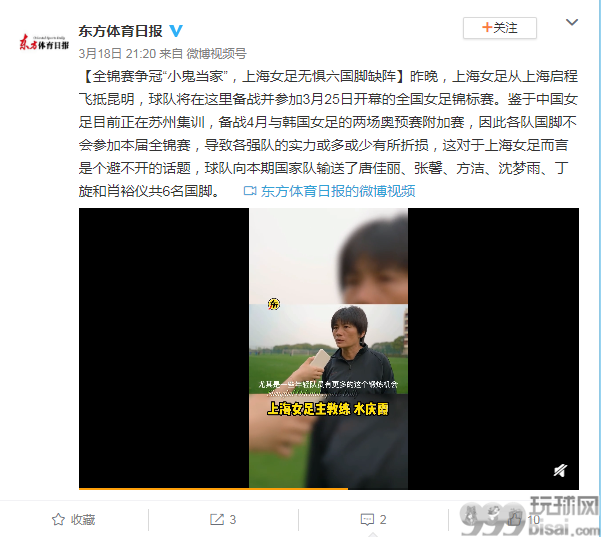Click the 收藏 star icon
The image size is (601, 537).
coord(58,519)
